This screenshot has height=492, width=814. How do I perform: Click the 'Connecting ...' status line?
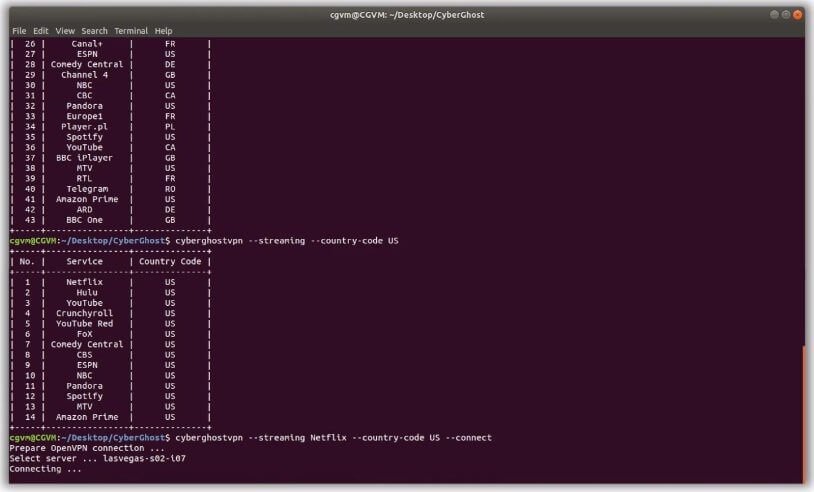pos(45,469)
